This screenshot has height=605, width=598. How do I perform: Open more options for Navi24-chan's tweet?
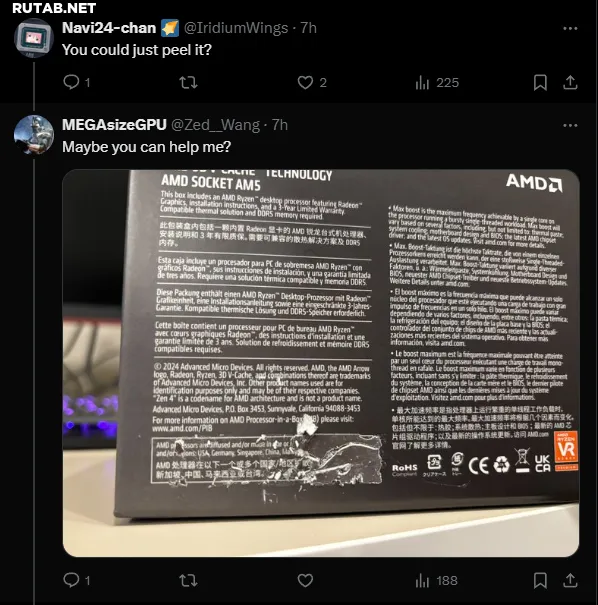click(x=570, y=28)
